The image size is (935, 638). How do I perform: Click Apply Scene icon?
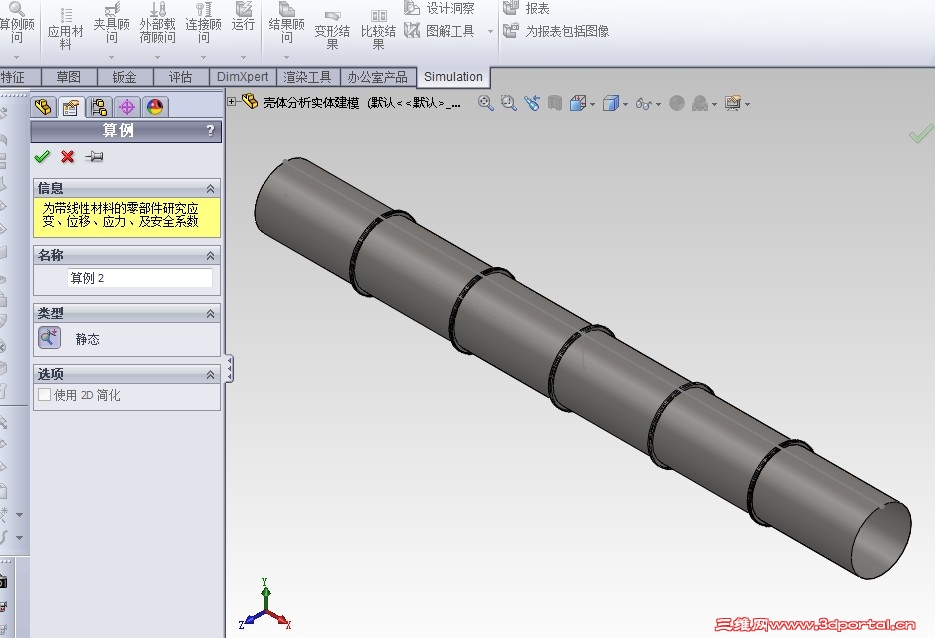[x=699, y=104]
